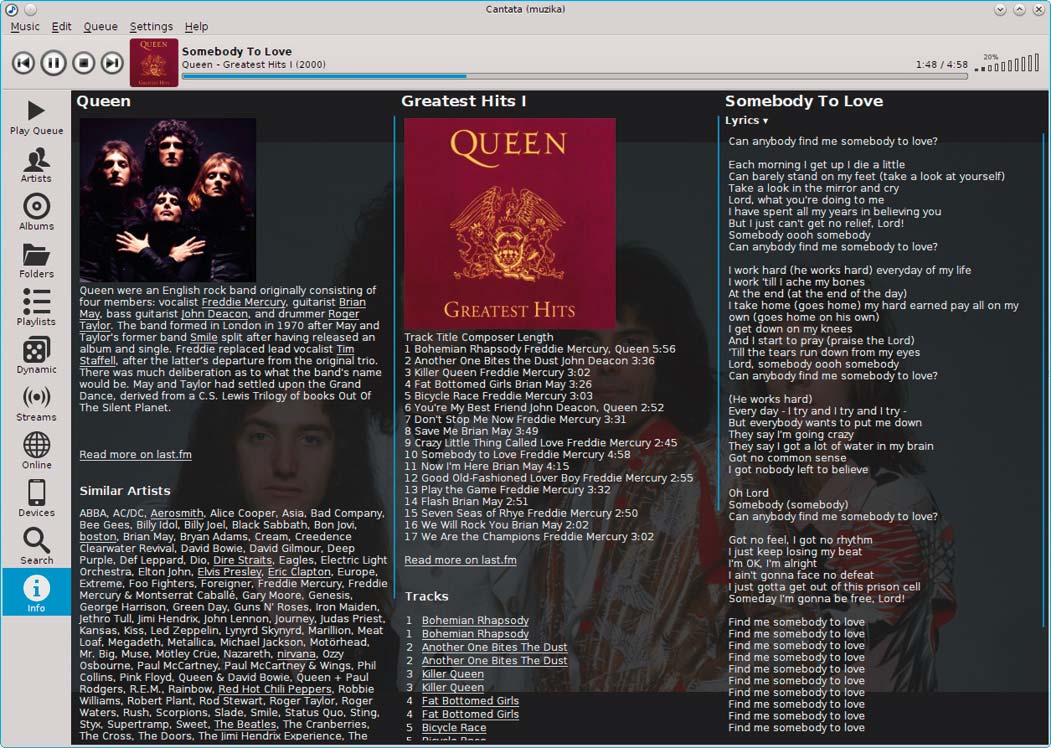Open Read more on last.fm under album tracklist
The image size is (1051, 748).
pyautogui.click(x=460, y=560)
